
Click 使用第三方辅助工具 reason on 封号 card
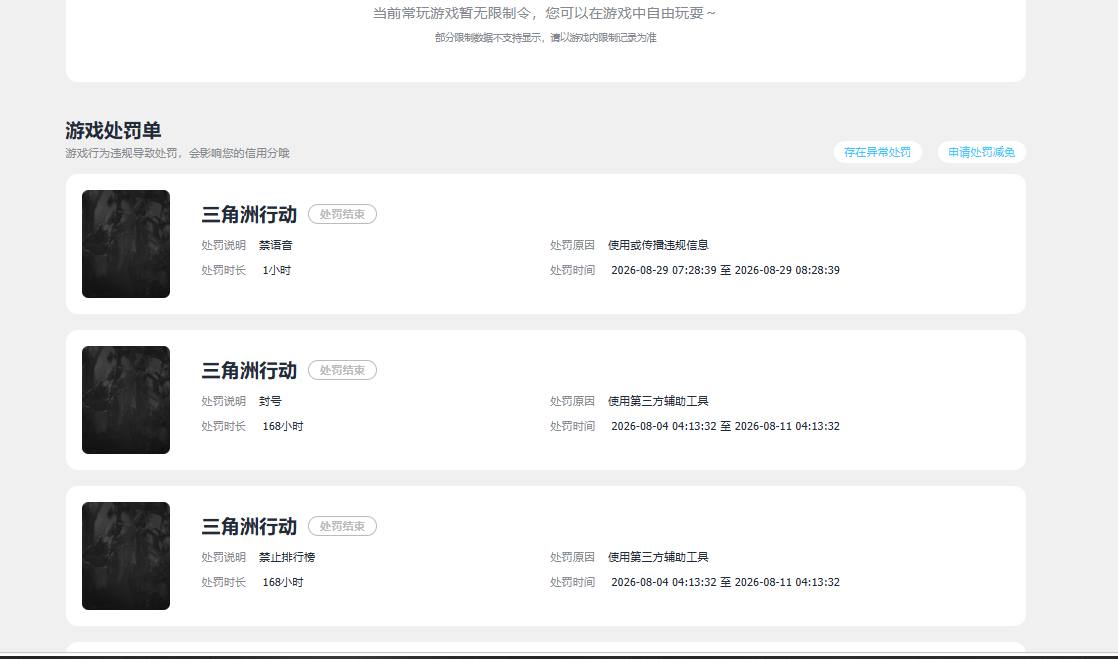pos(658,402)
